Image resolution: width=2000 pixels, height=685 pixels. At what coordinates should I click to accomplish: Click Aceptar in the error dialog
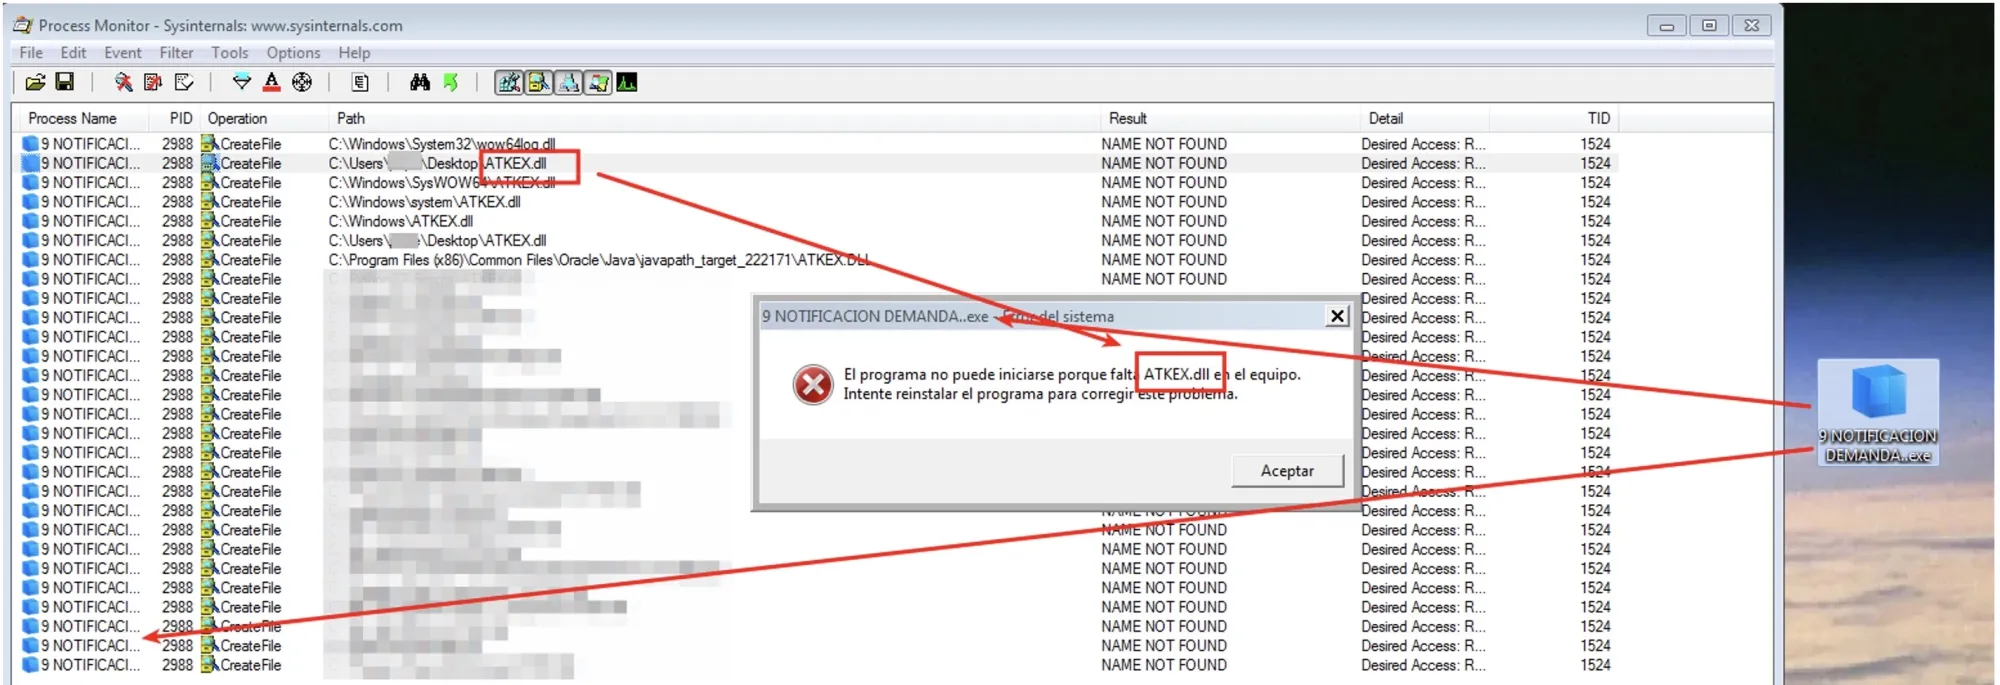pos(1288,471)
